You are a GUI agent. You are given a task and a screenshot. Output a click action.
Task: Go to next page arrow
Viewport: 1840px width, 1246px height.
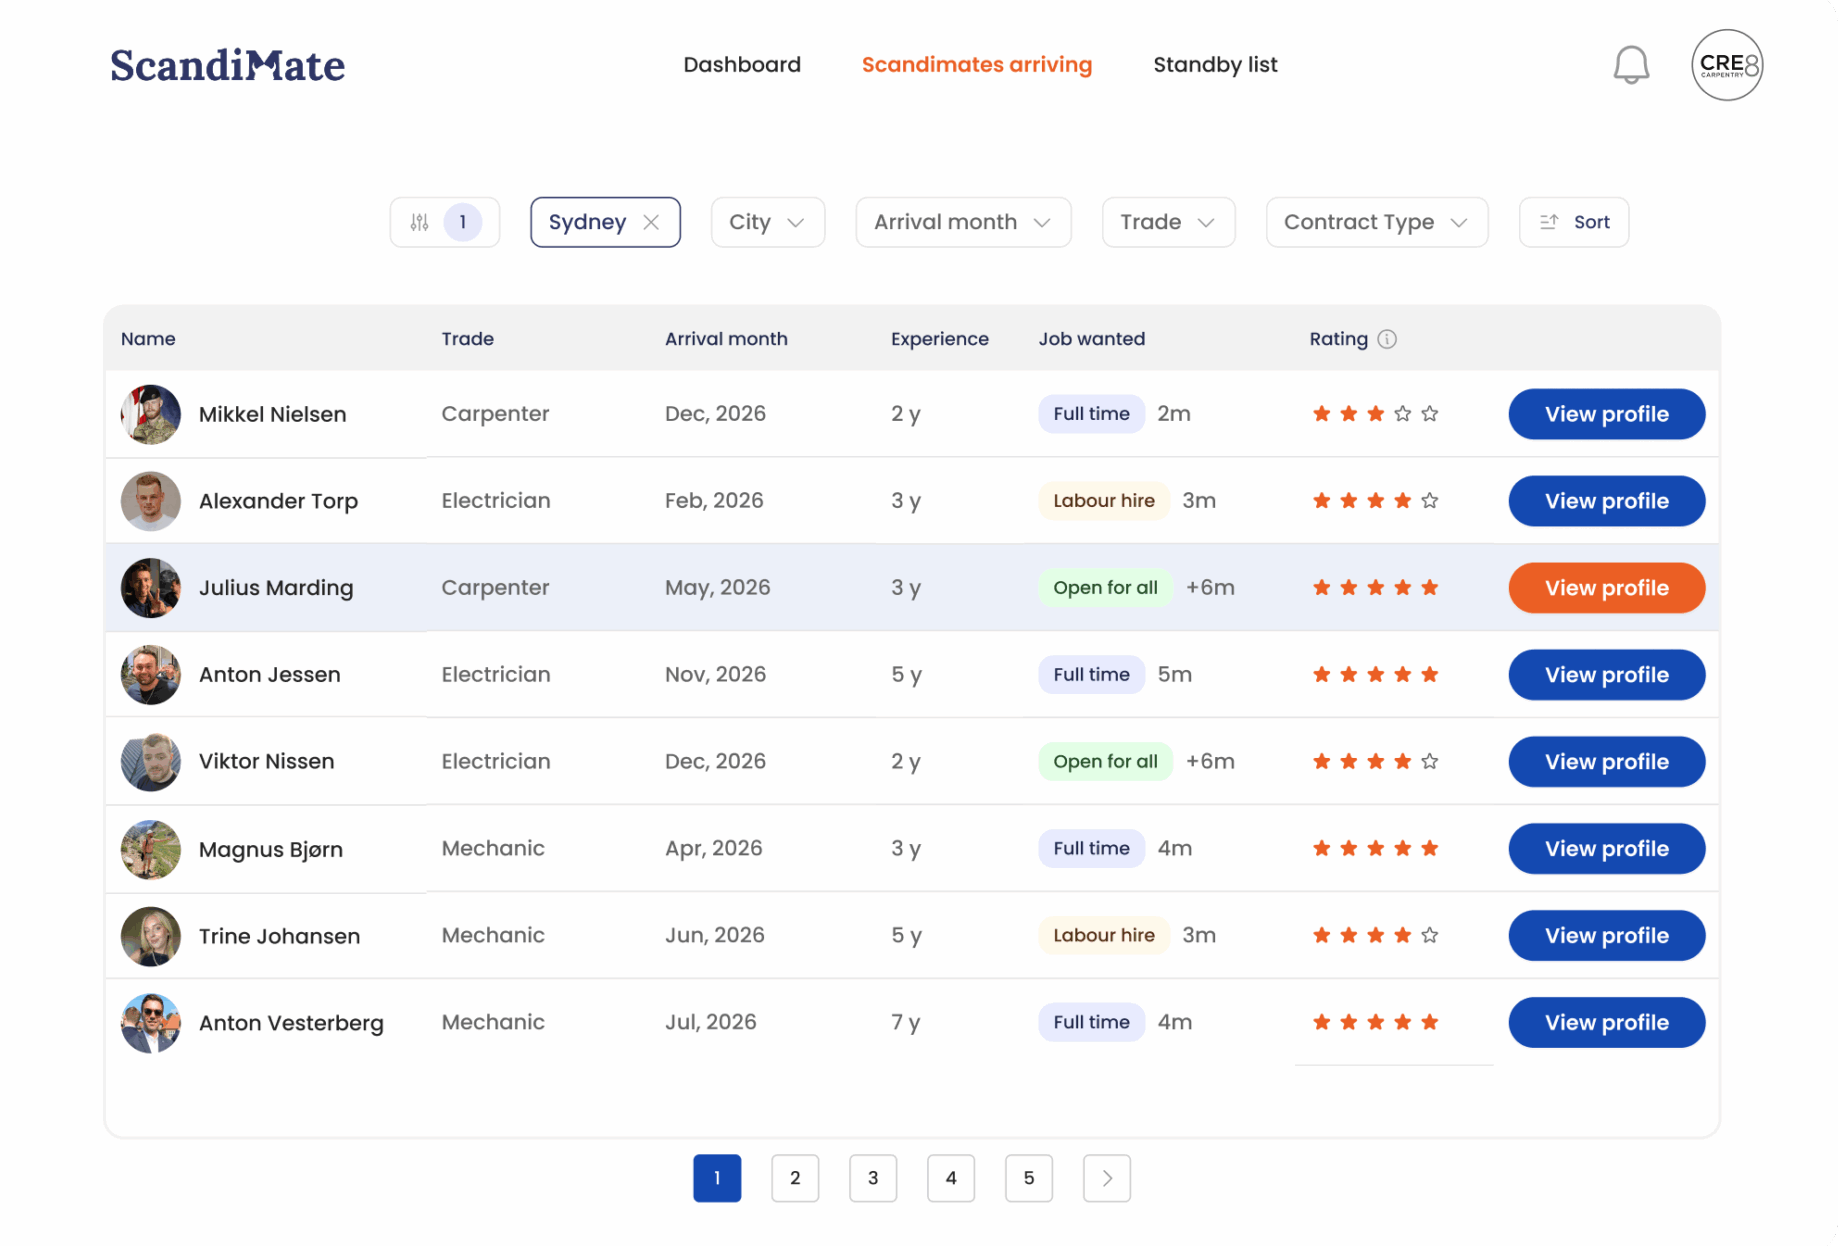[1106, 1178]
